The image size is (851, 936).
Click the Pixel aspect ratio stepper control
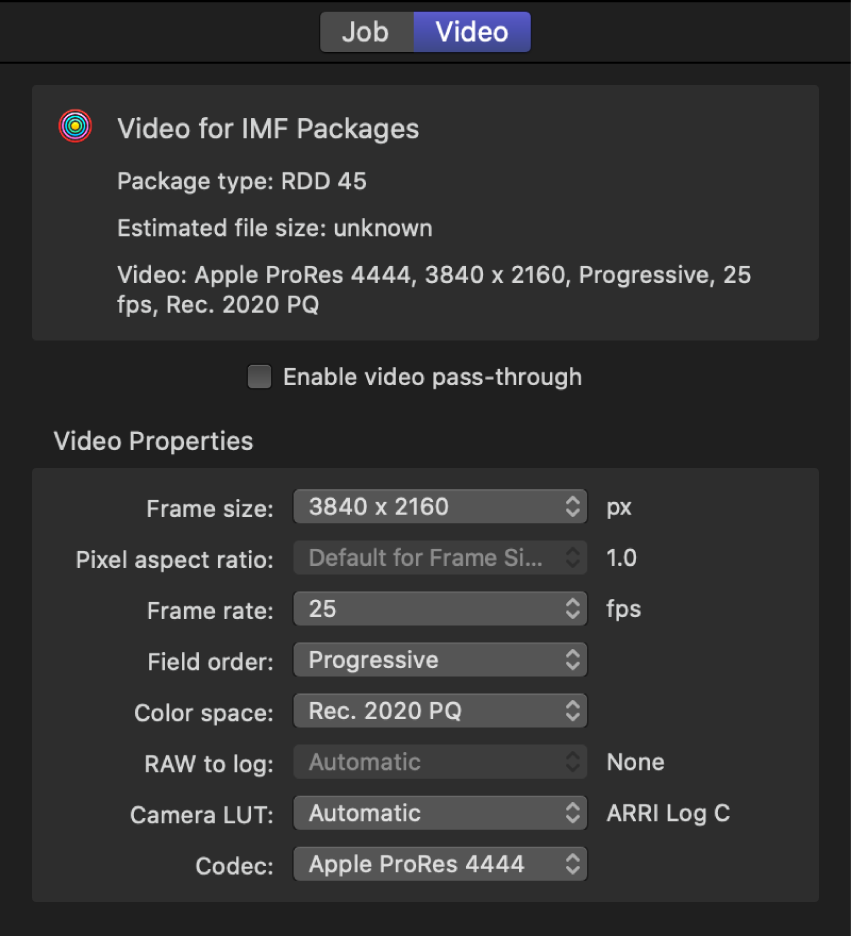[x=575, y=558]
